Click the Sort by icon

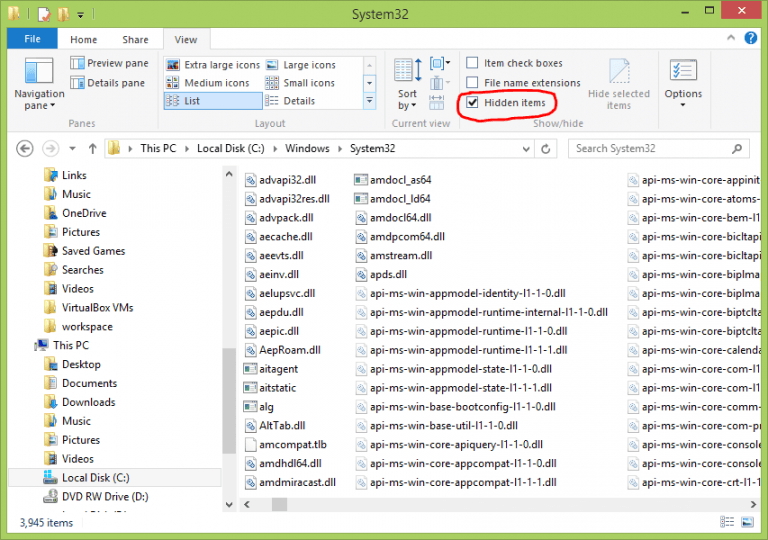pyautogui.click(x=407, y=82)
